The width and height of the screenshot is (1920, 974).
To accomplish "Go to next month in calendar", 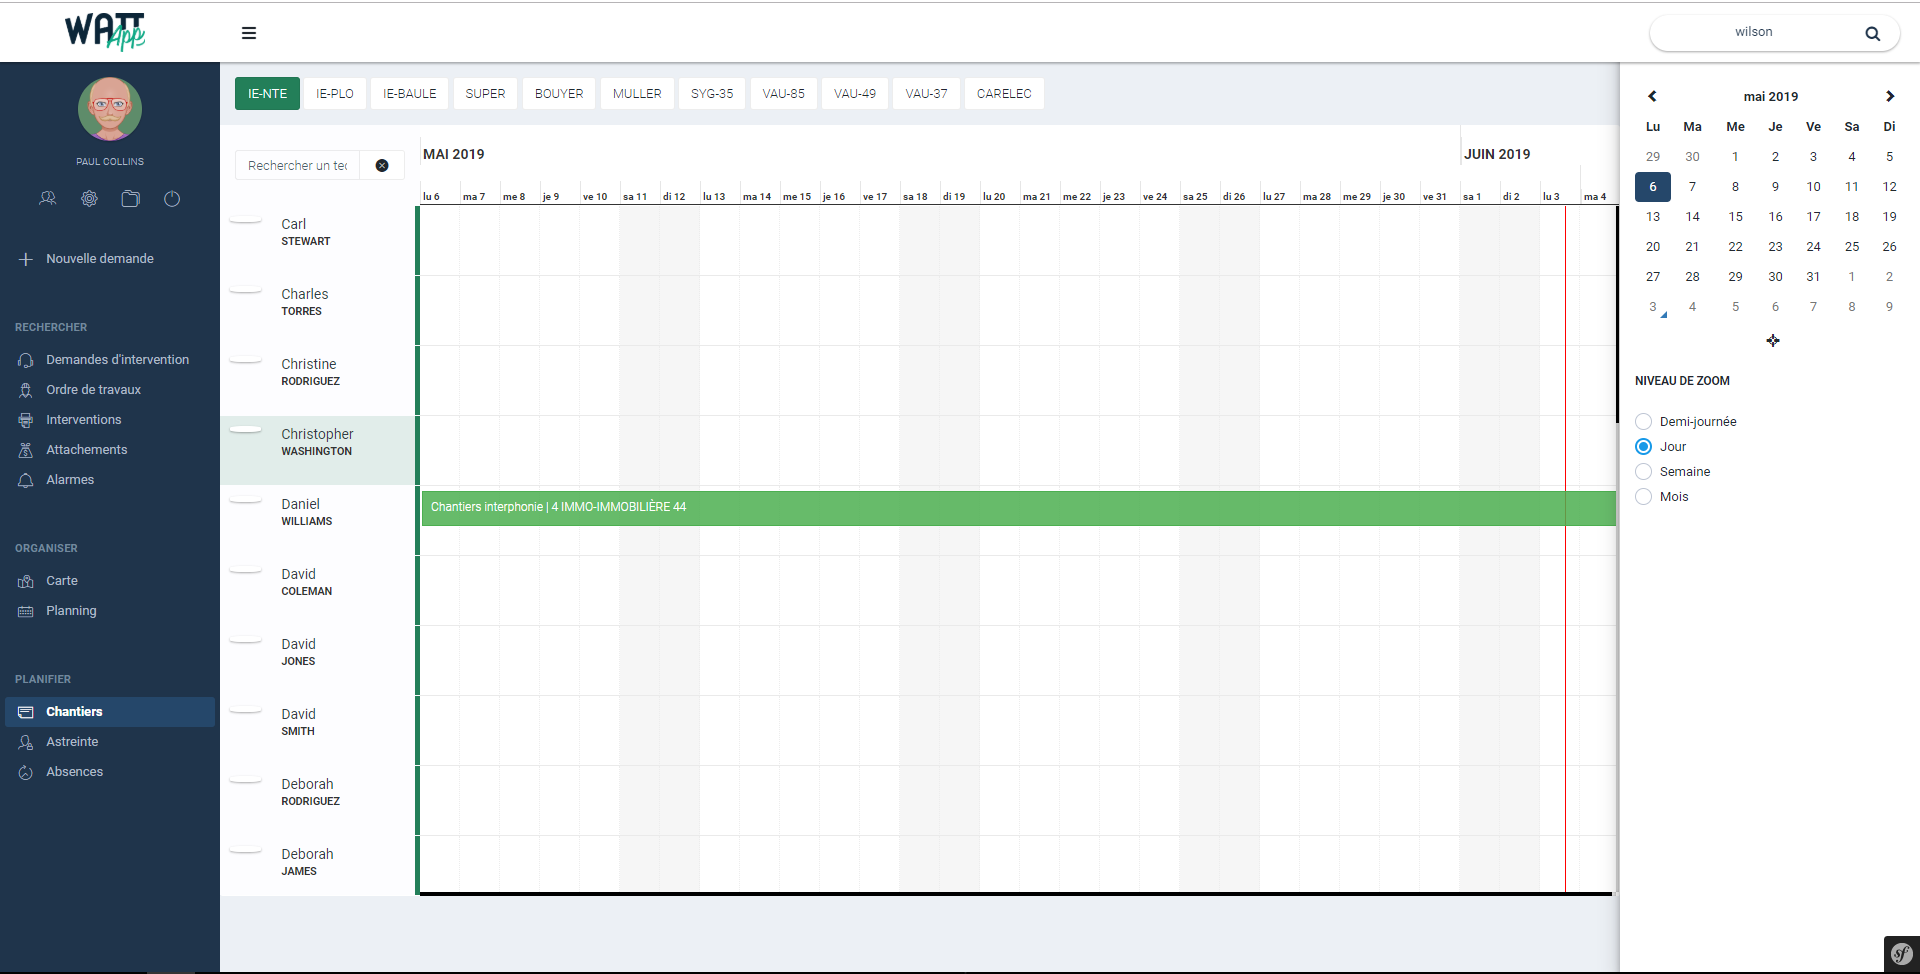I will pos(1889,97).
